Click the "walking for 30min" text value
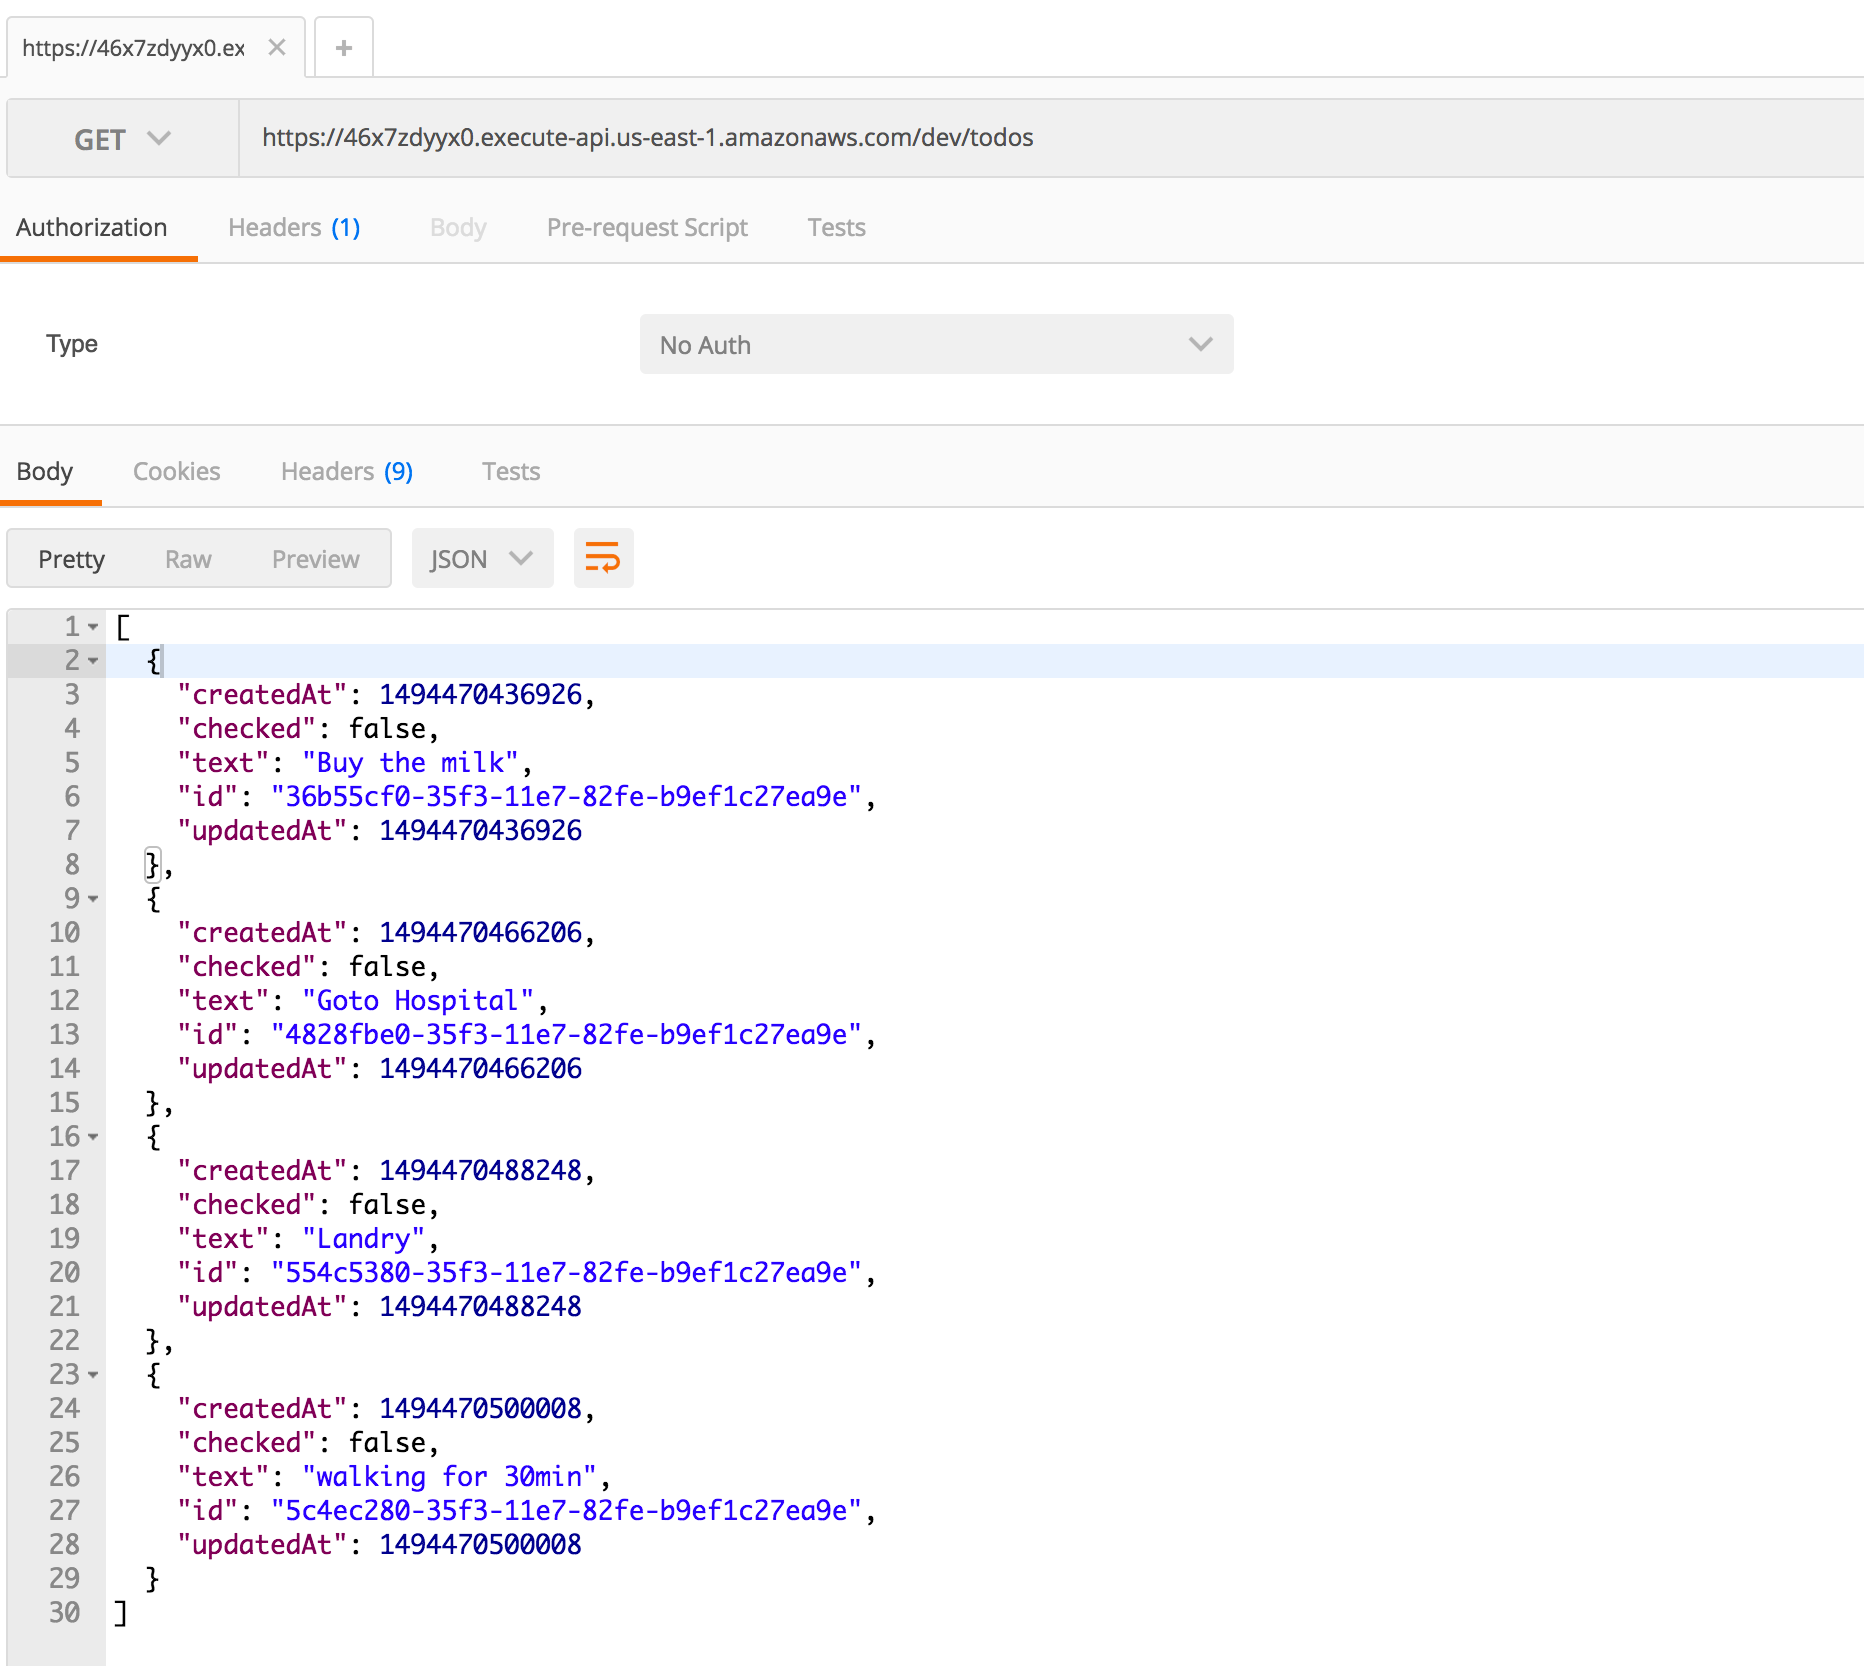This screenshot has width=1864, height=1666. tap(449, 1477)
